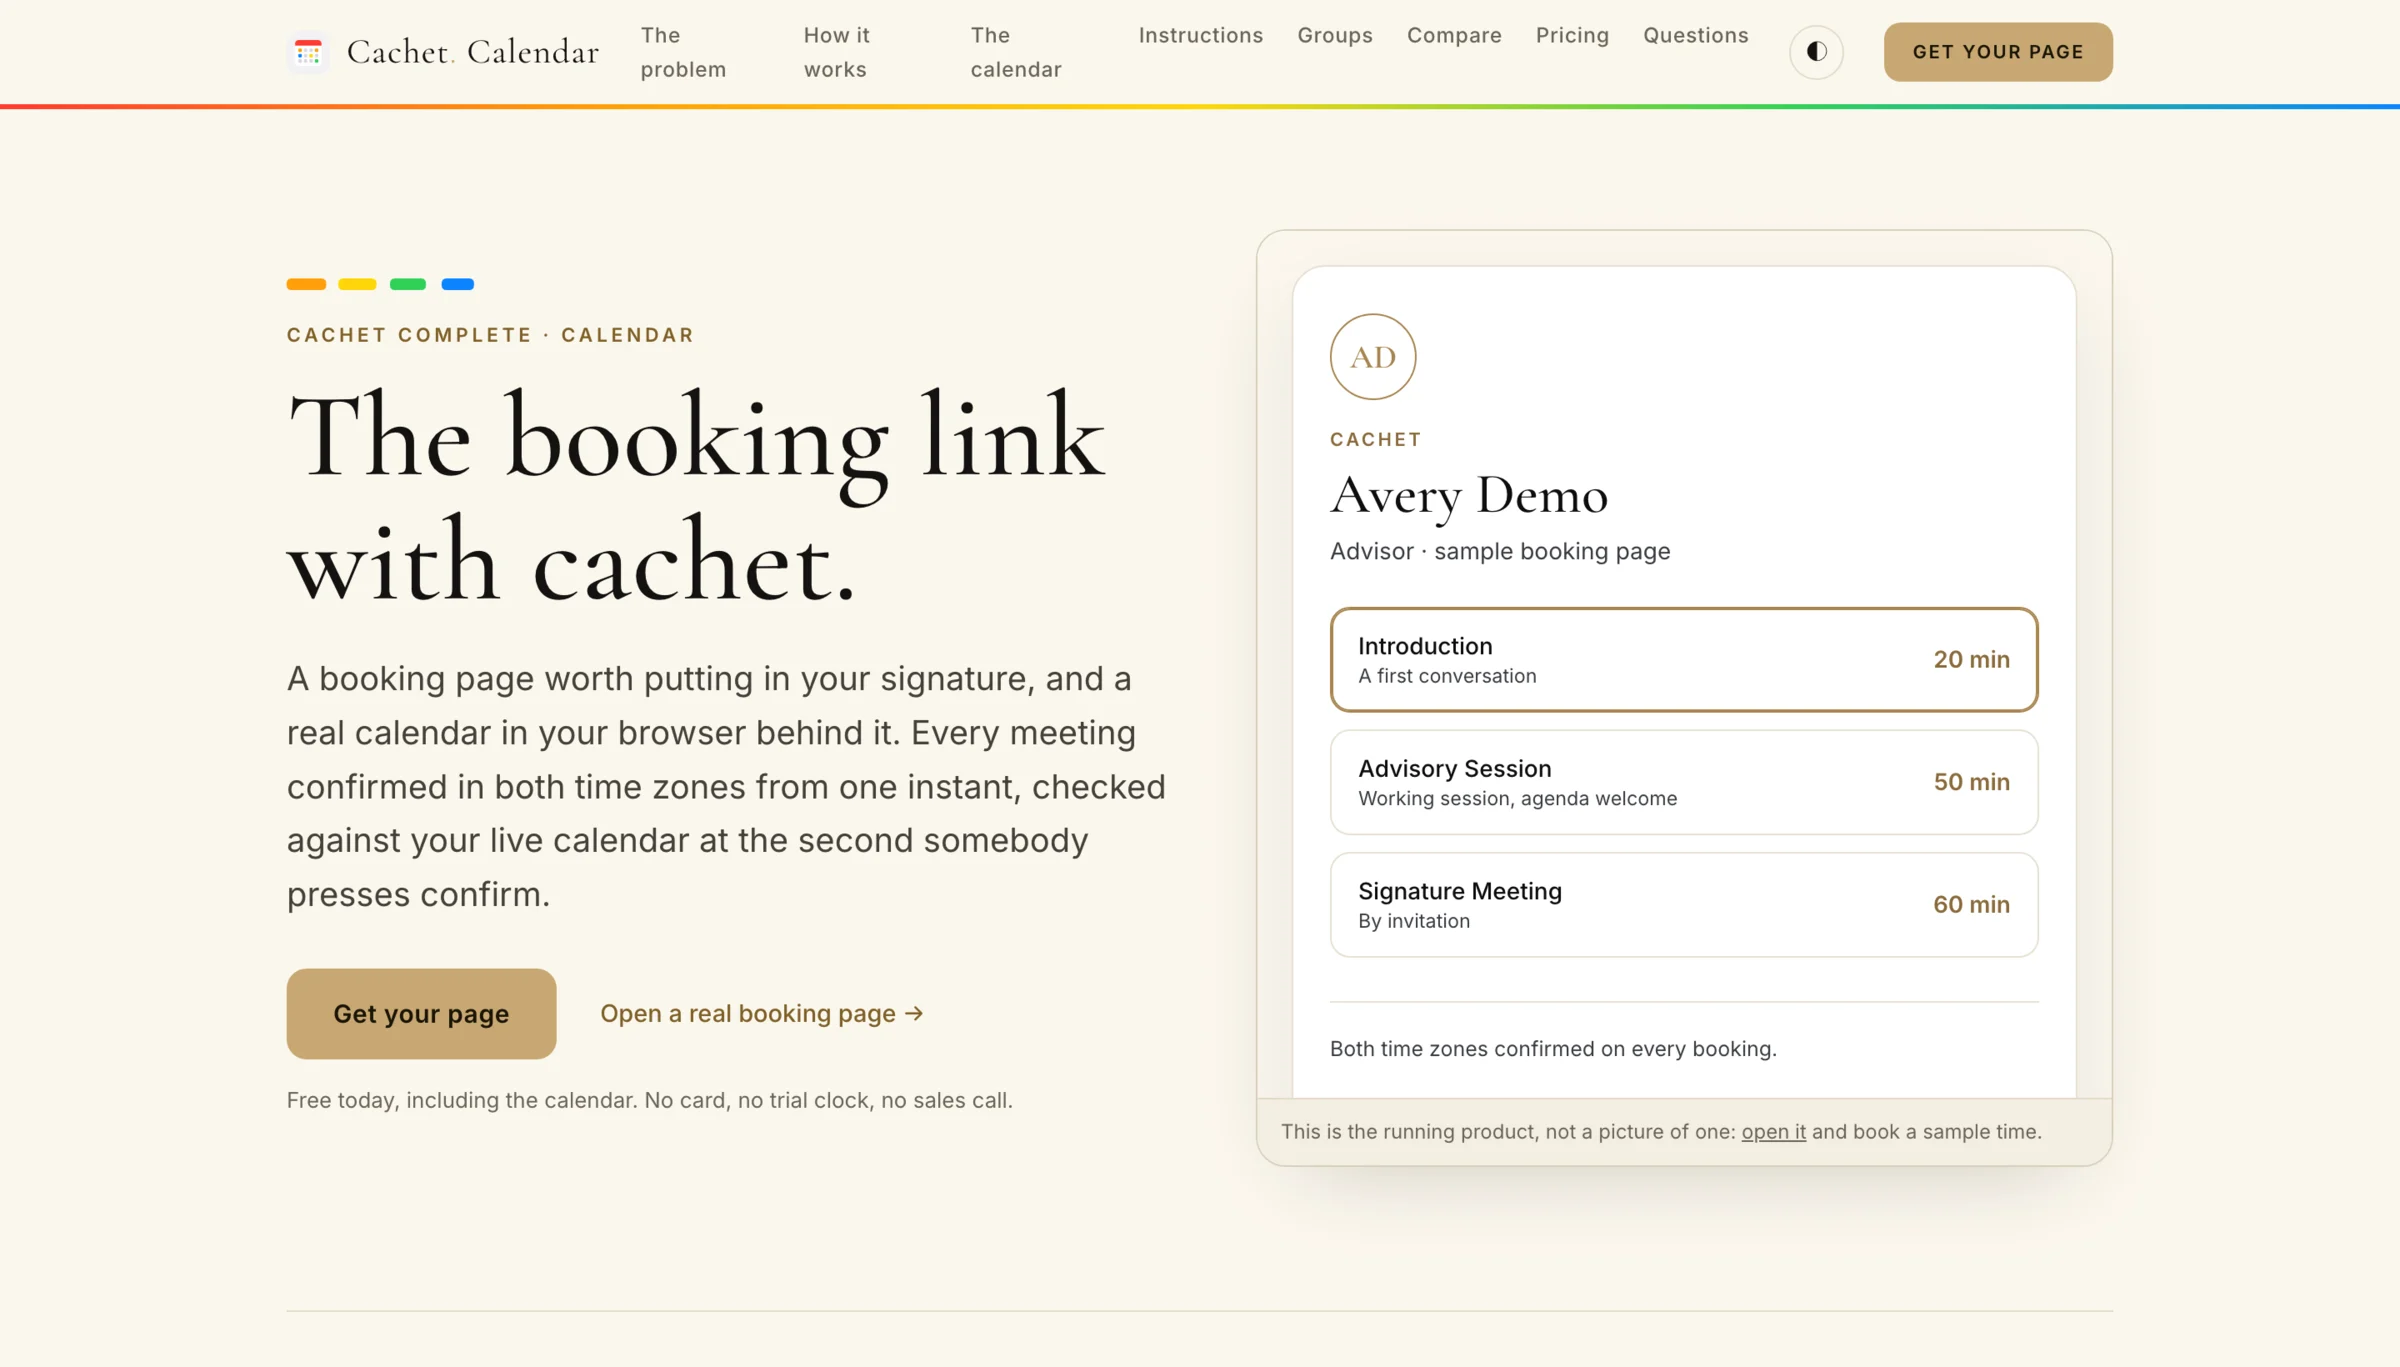Click 'The booking link with cachet.' headline

coord(696,496)
